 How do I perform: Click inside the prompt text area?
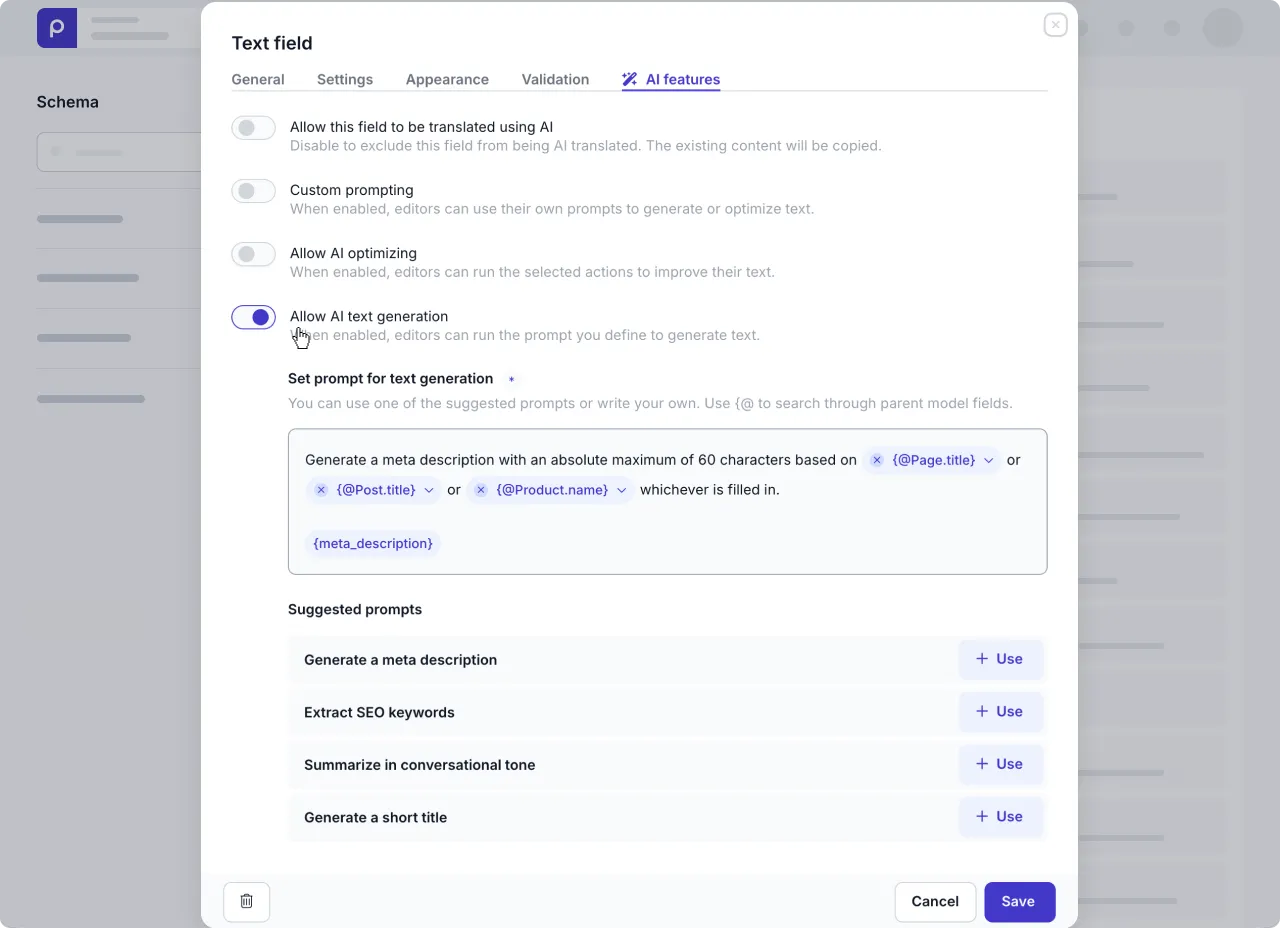[x=667, y=502]
